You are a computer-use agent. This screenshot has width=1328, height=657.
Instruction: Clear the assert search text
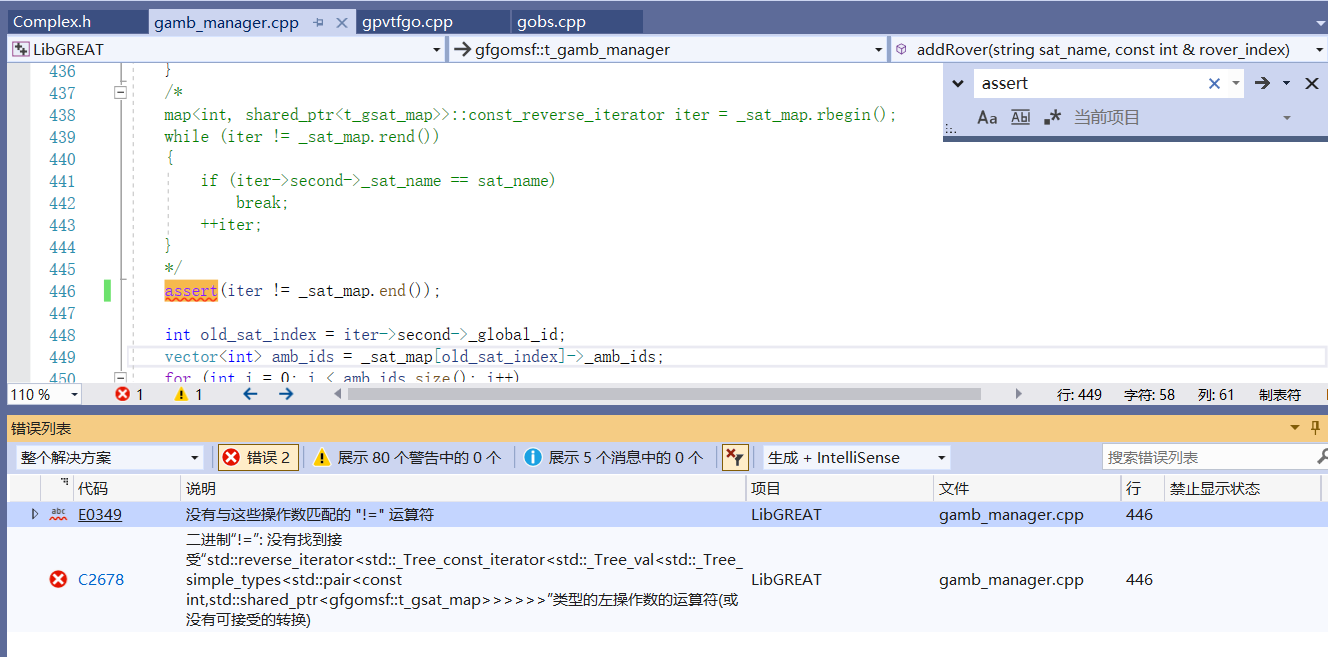click(1214, 84)
